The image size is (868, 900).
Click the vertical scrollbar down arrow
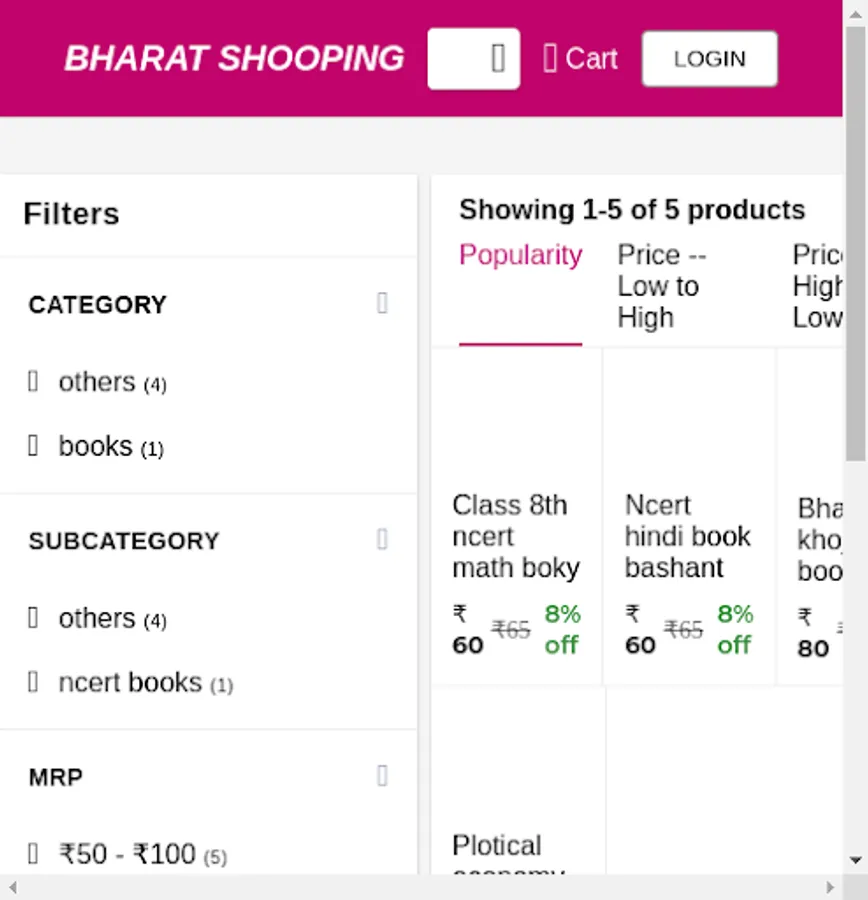[x=856, y=861]
